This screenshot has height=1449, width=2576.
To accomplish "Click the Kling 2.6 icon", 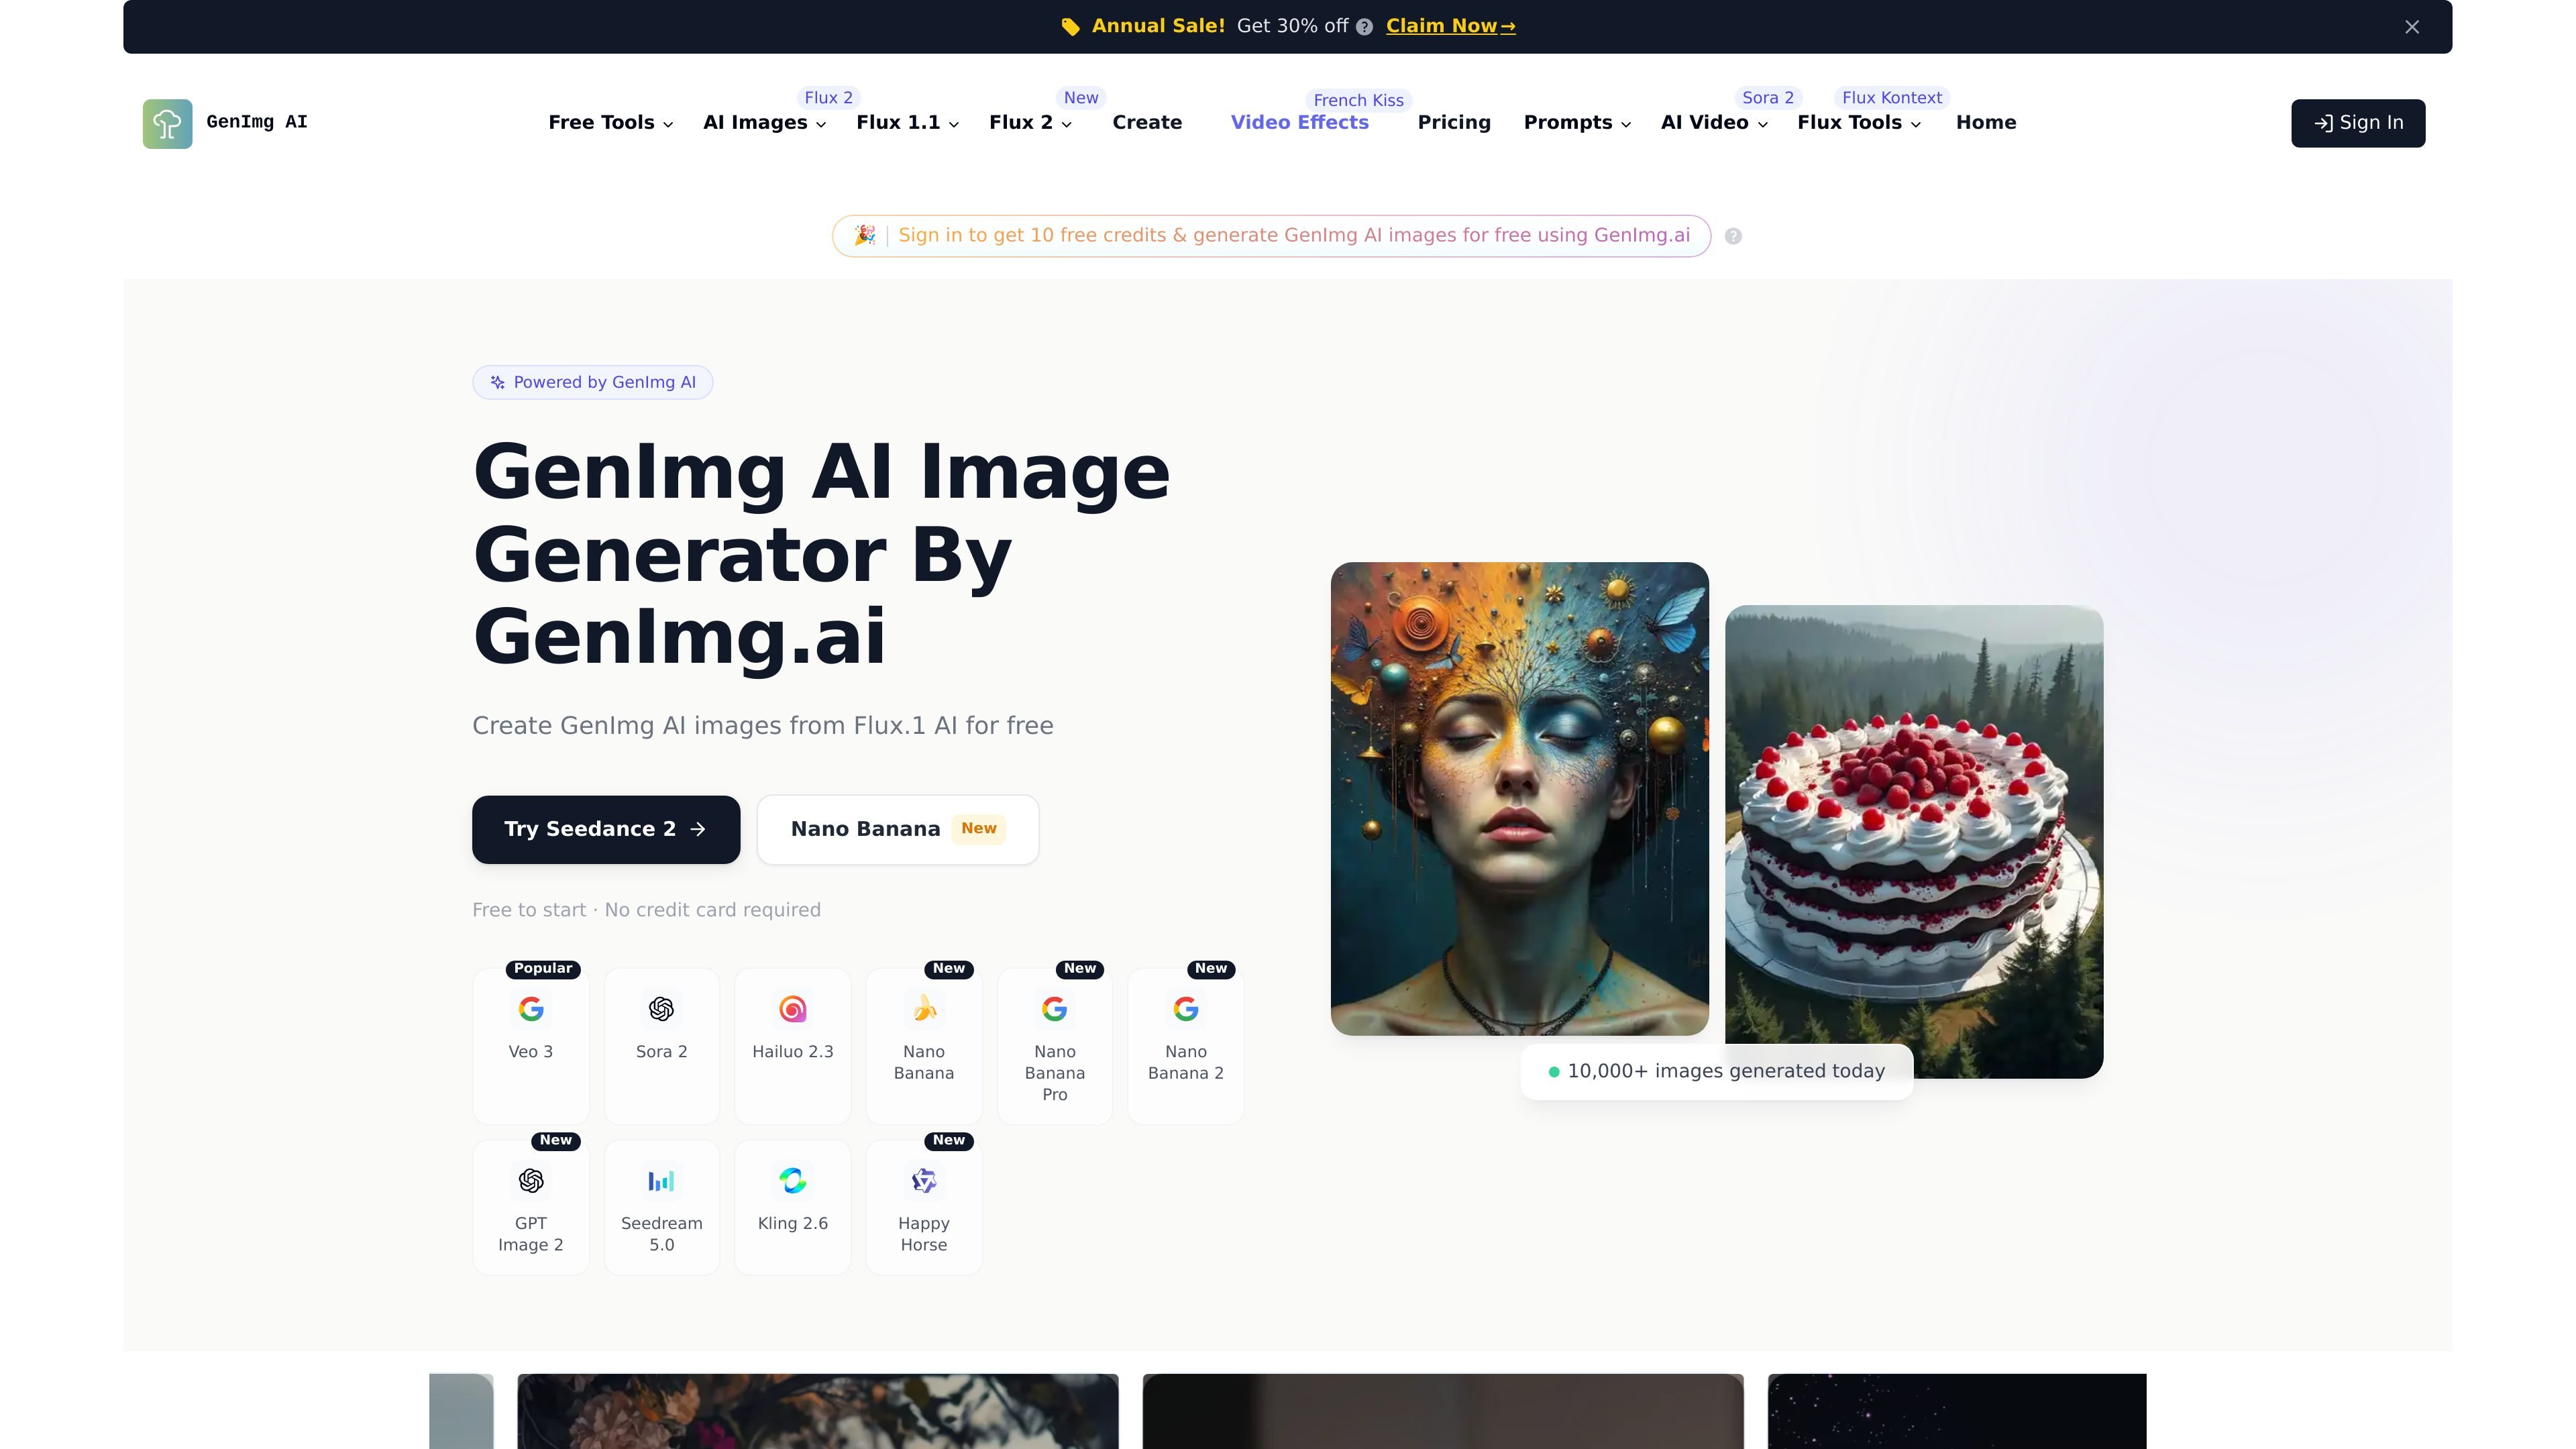I will point(792,1181).
